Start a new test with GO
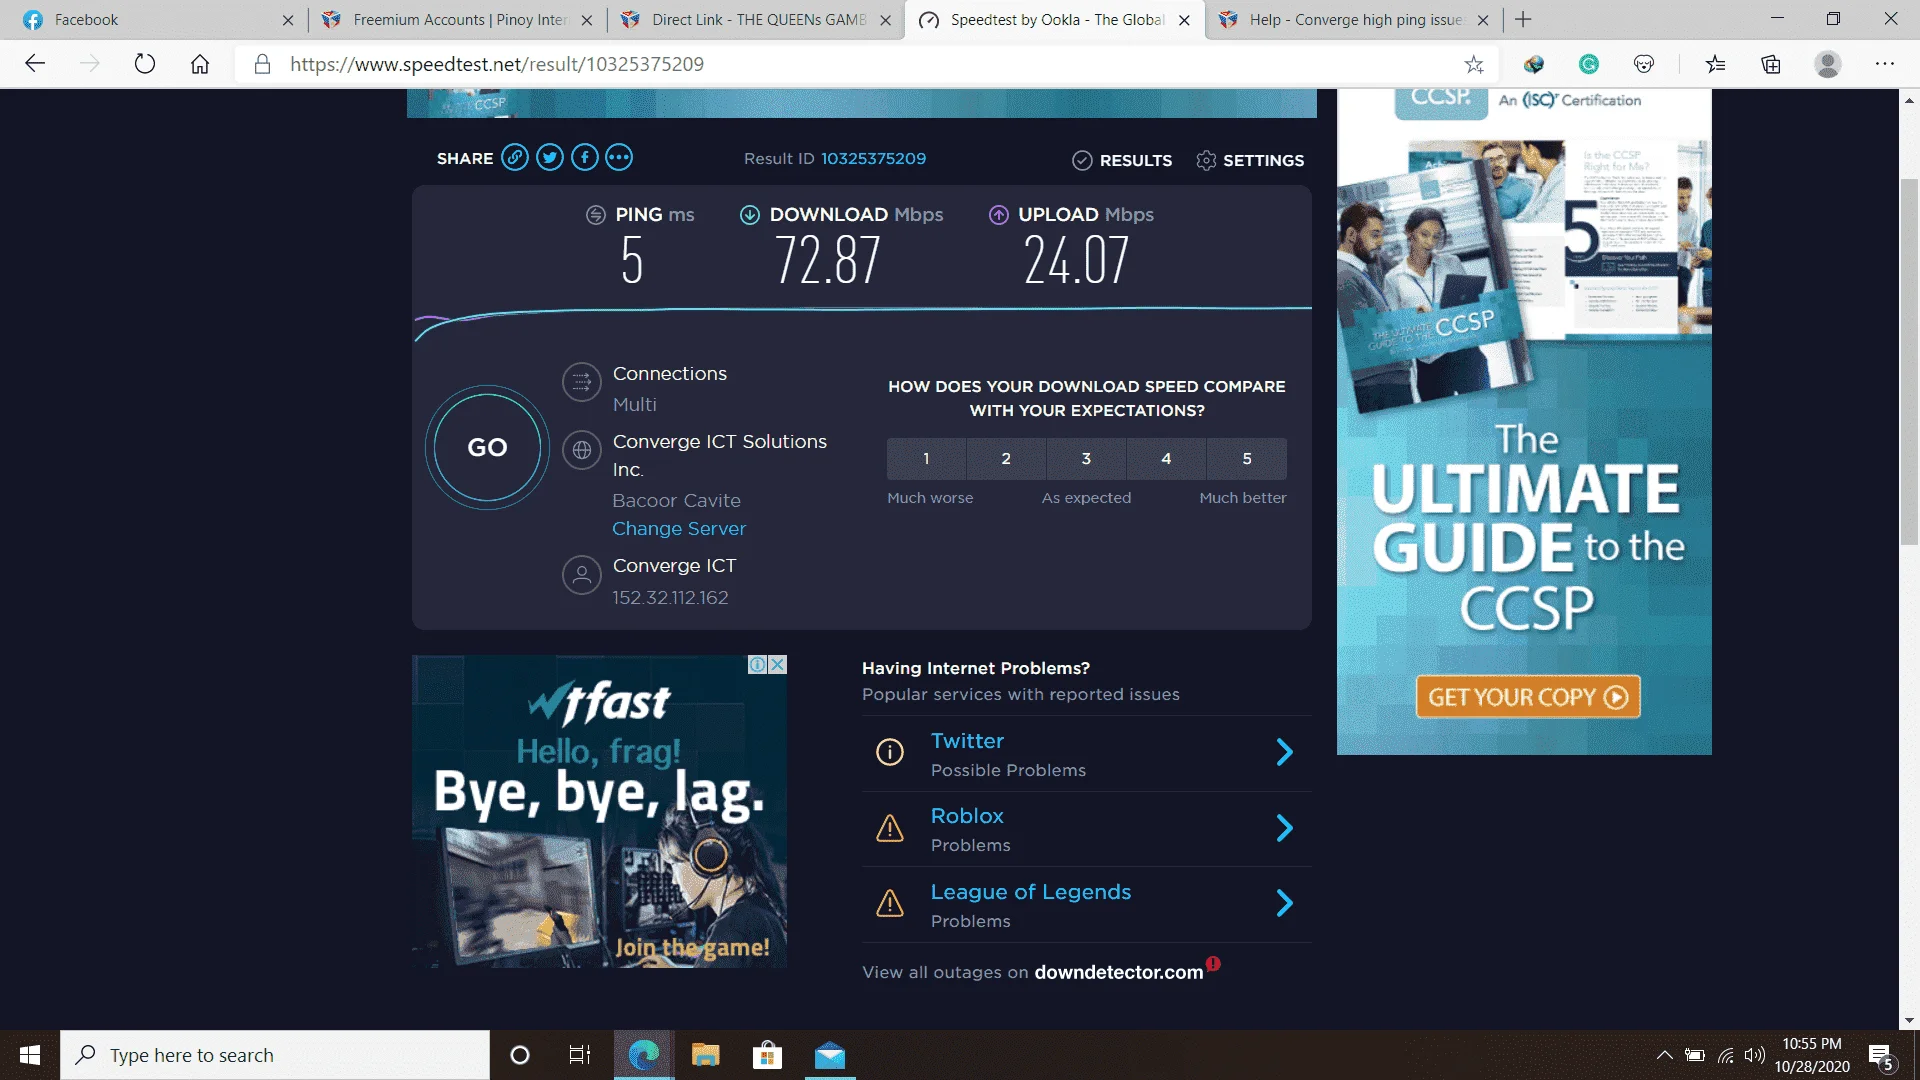1920x1080 pixels. pyautogui.click(x=487, y=447)
